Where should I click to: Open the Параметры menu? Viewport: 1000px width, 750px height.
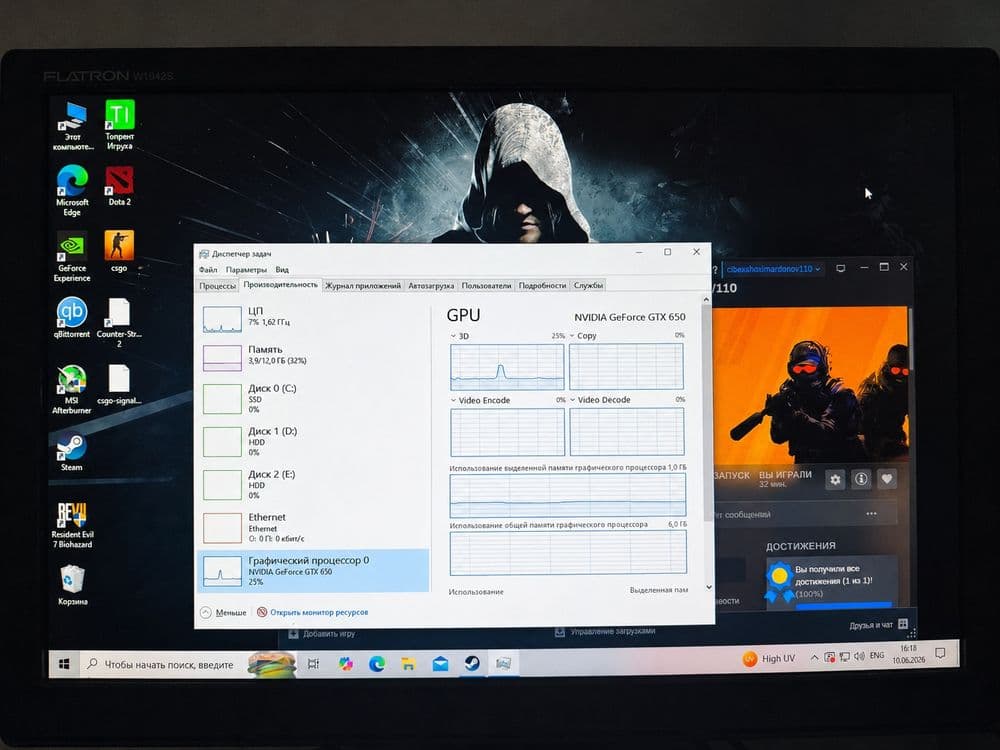(246, 270)
